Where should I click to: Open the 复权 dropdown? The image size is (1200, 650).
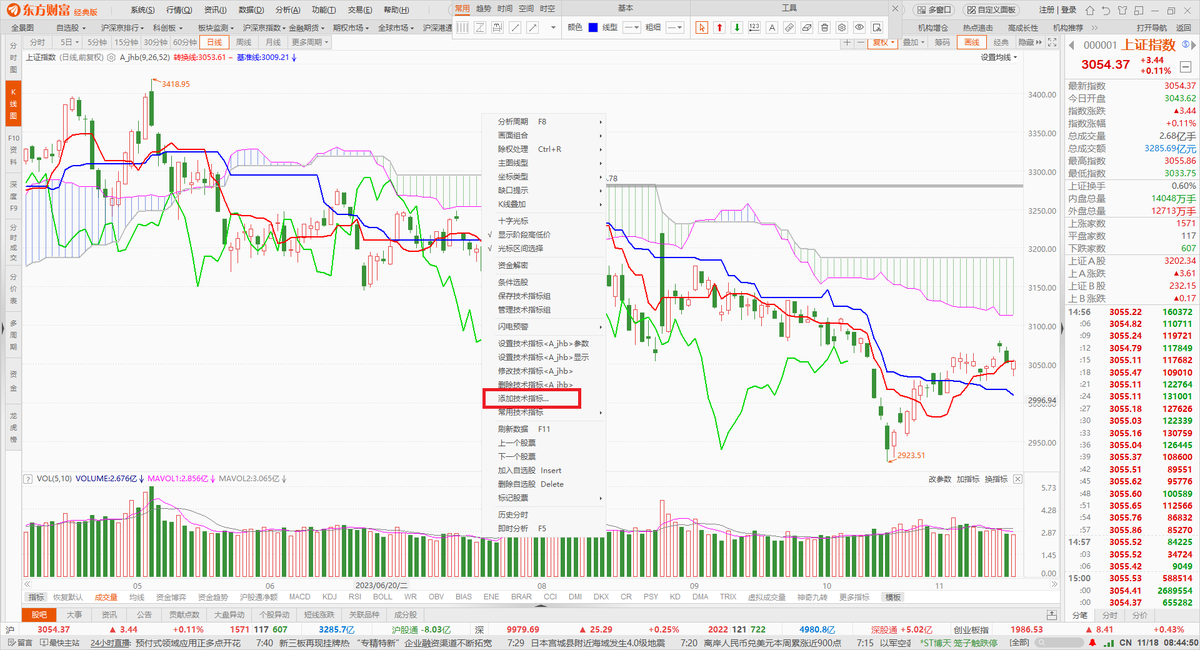point(880,42)
